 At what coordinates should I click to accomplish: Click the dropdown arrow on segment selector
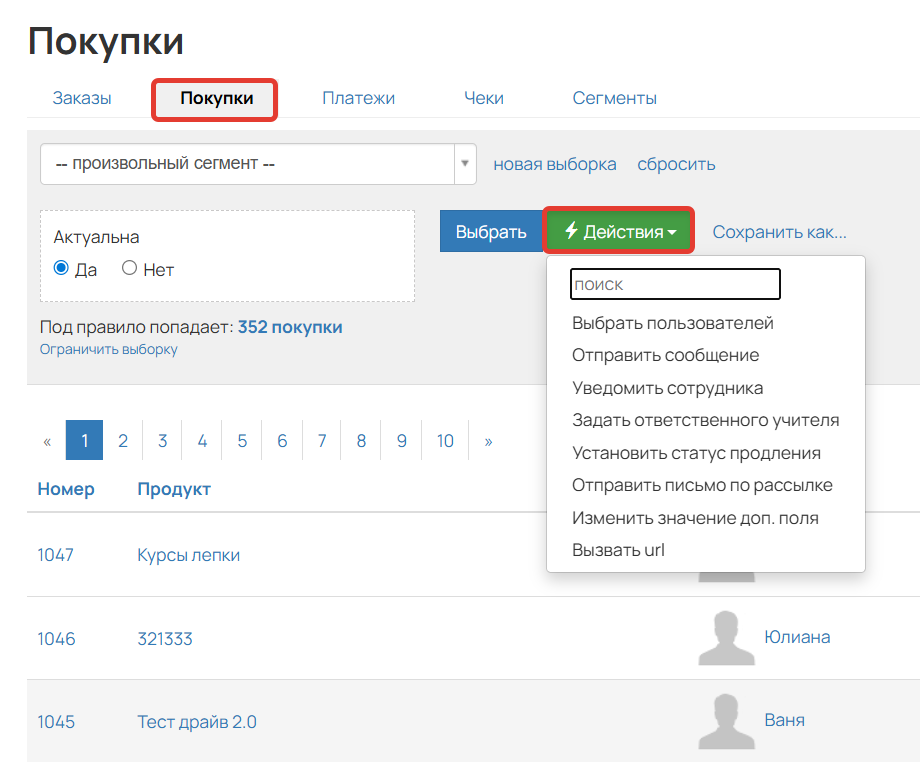[x=464, y=163]
